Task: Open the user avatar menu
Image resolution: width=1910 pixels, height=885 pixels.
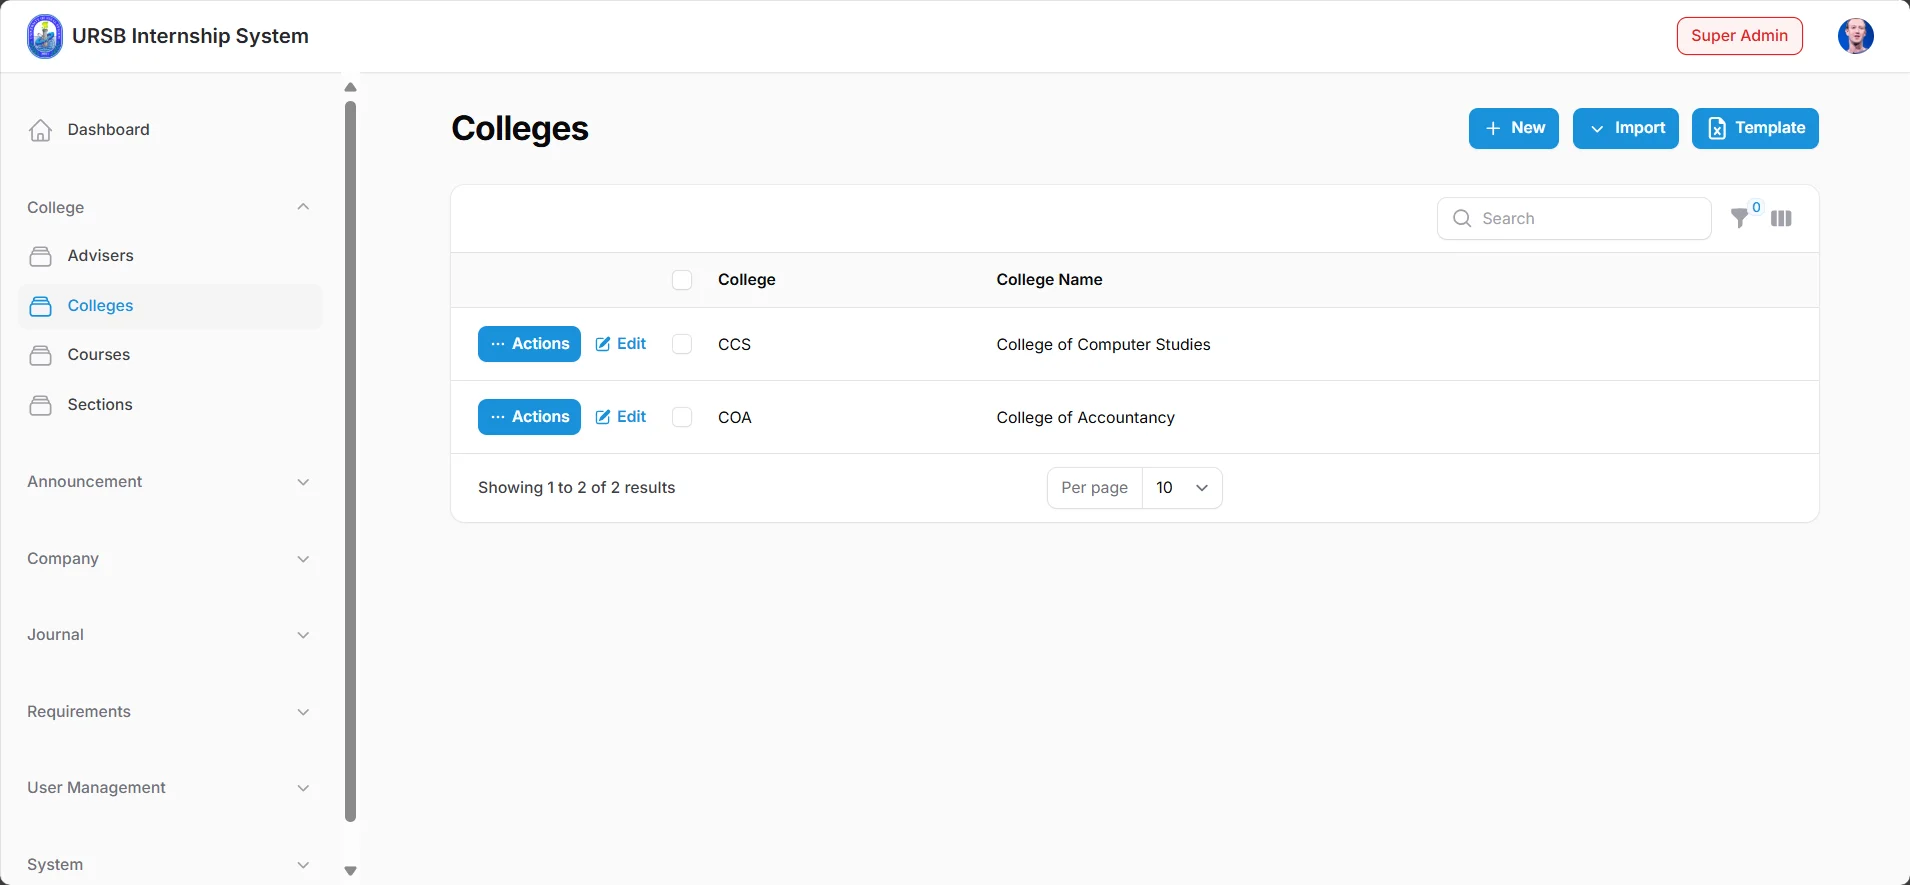Action: coord(1855,36)
